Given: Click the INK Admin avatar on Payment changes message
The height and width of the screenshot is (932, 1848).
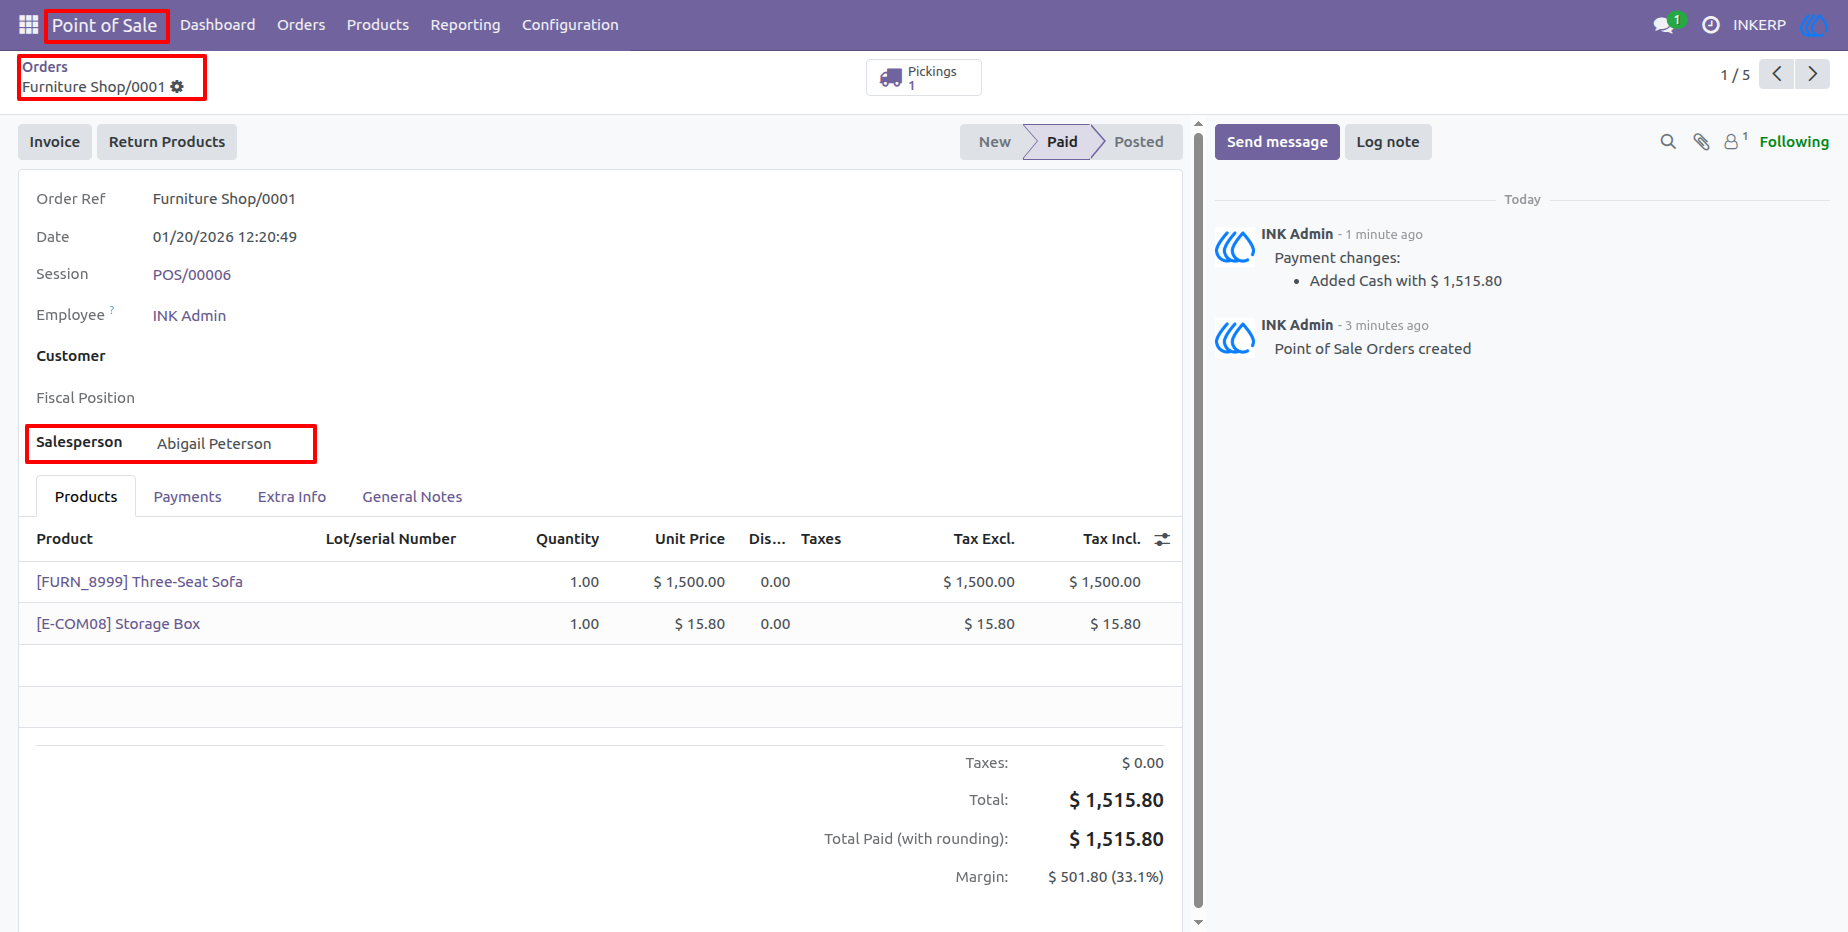Looking at the screenshot, I should click(x=1235, y=247).
